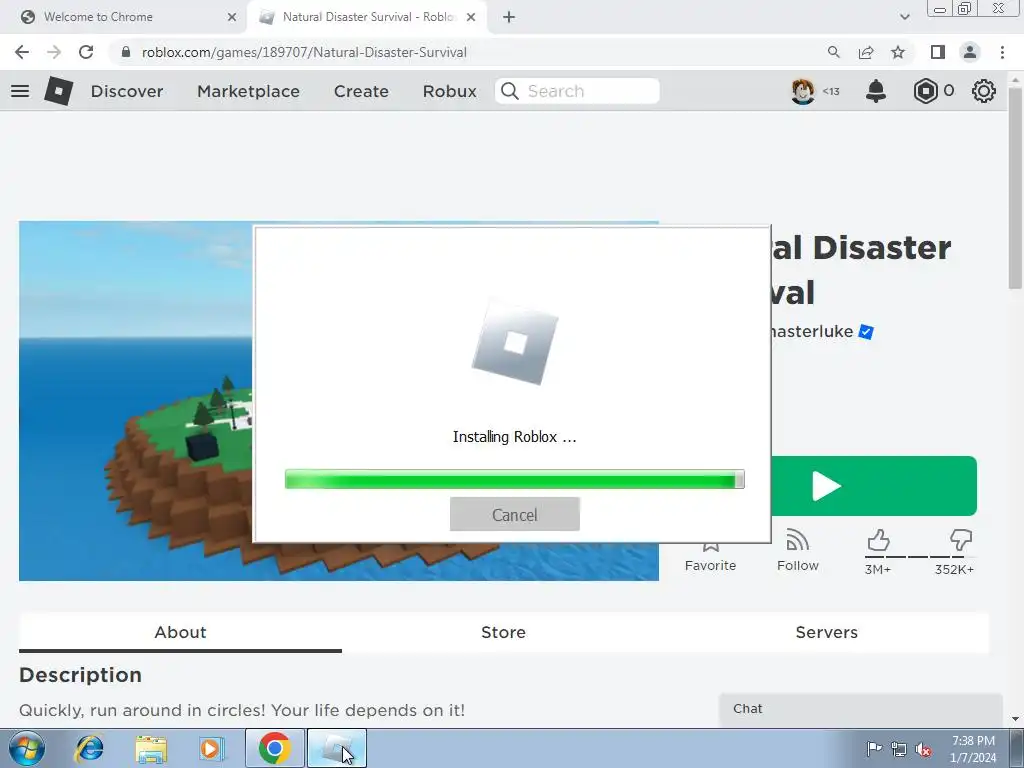
Task: Click the muted volume tray icon
Action: point(923,749)
